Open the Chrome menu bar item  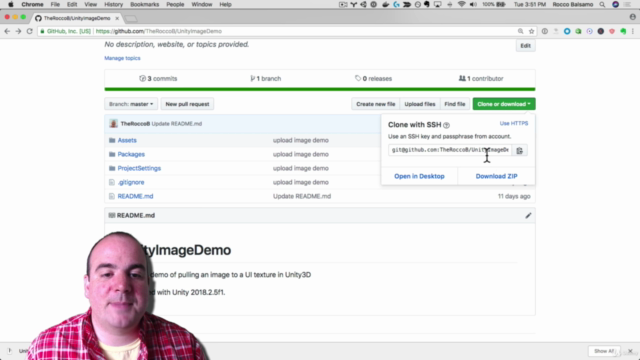[32, 4]
